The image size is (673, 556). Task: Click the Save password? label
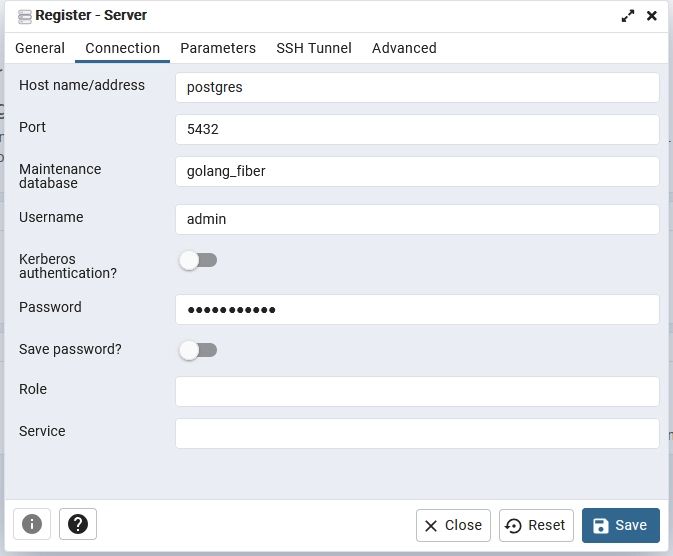[x=70, y=349]
